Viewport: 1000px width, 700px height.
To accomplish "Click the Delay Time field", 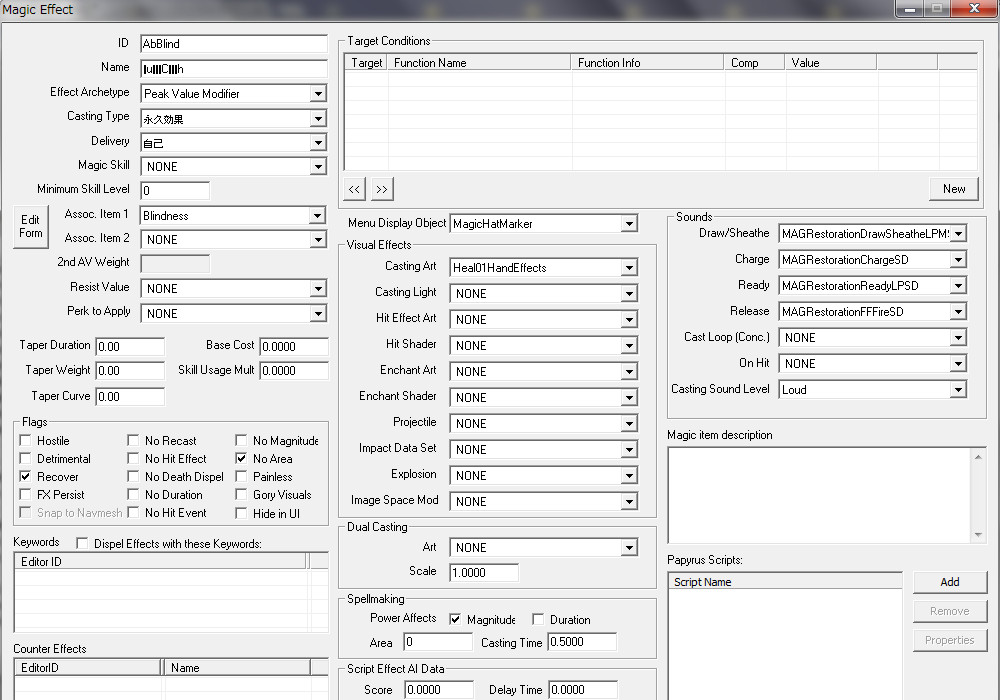I will pos(583,690).
